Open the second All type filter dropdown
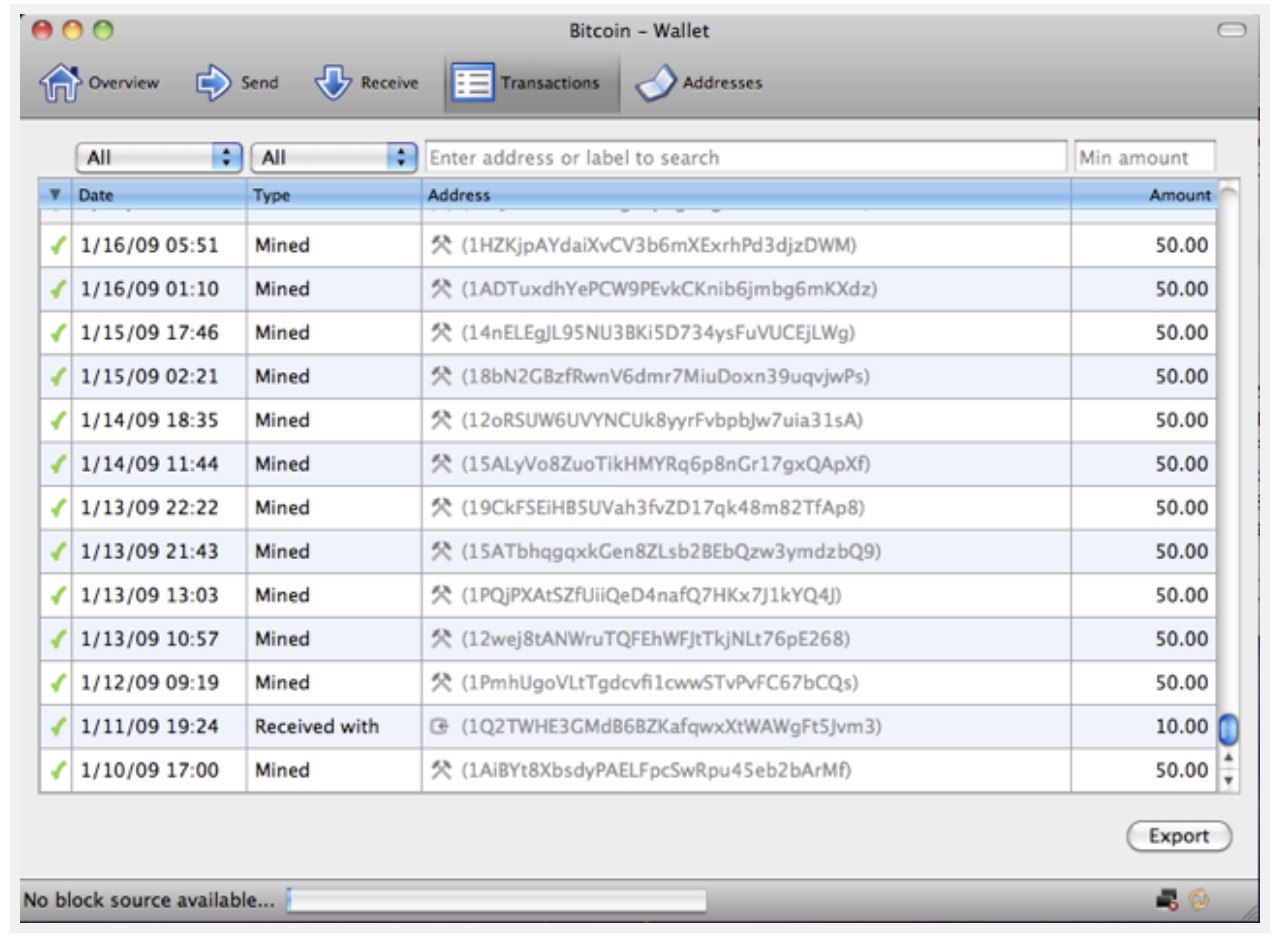Viewport: 1280px width, 938px height. pyautogui.click(x=334, y=157)
